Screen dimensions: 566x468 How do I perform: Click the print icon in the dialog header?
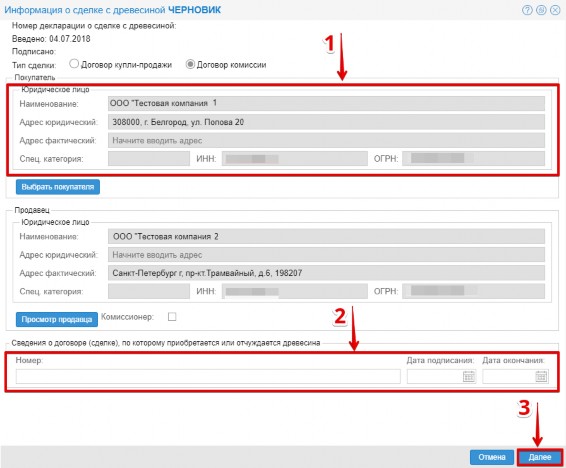point(541,10)
